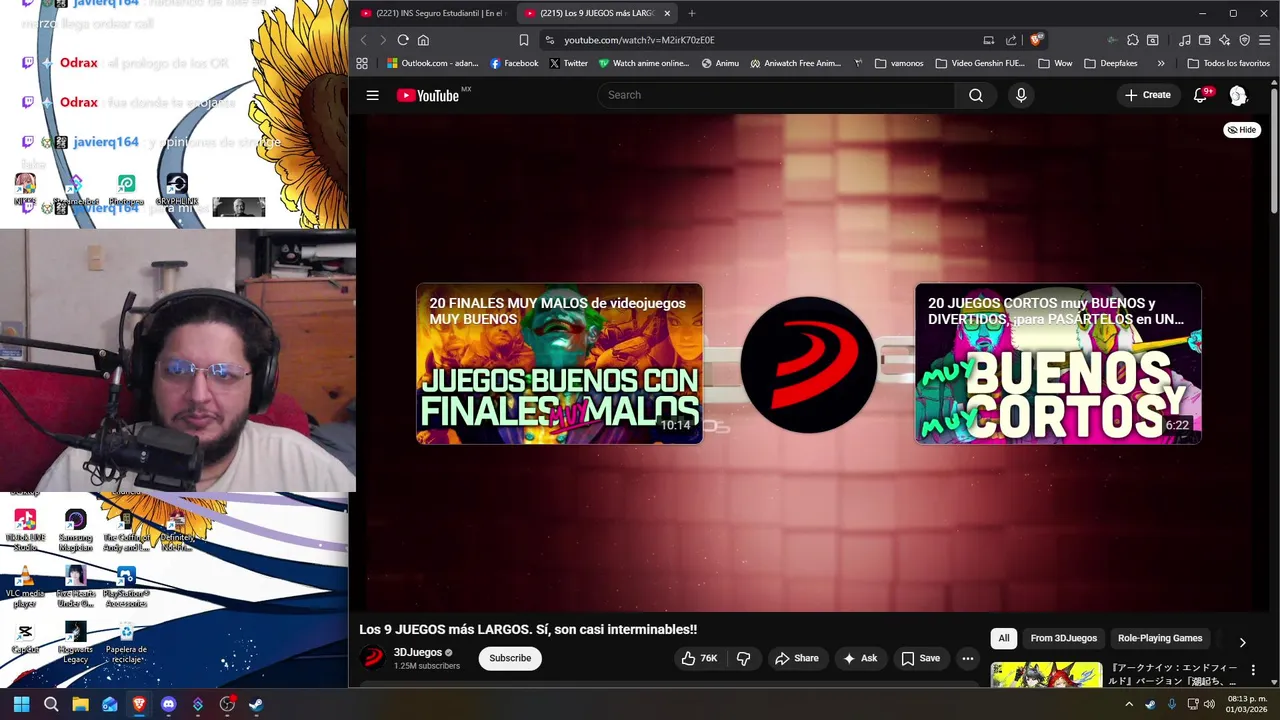
Task: Open the Outlook taskbar icon
Action: point(110,704)
